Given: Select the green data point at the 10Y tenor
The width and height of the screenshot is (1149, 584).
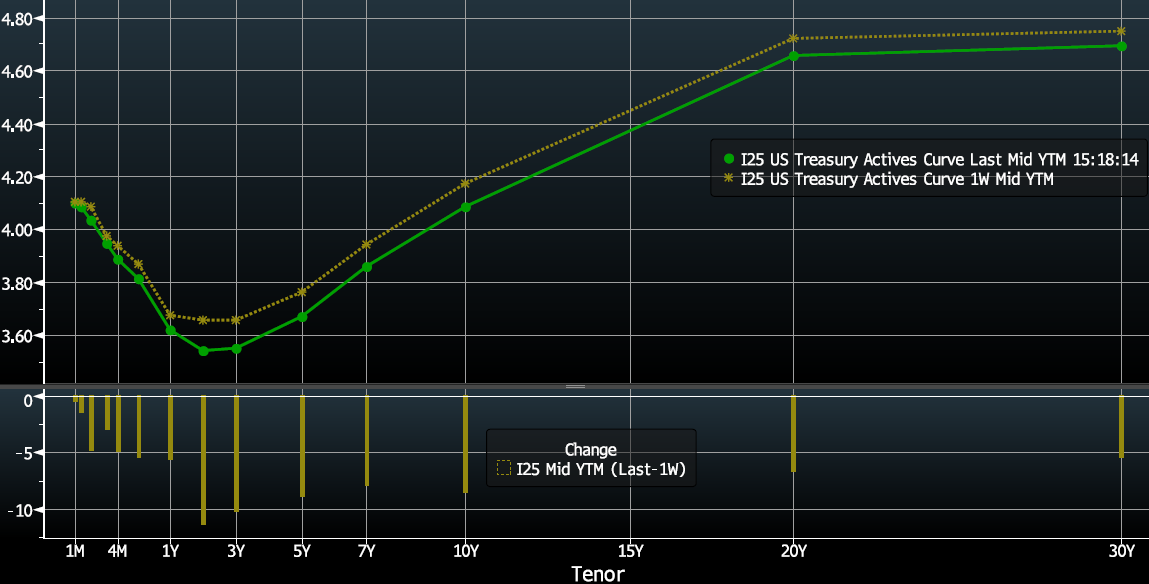Looking at the screenshot, I should (466, 208).
